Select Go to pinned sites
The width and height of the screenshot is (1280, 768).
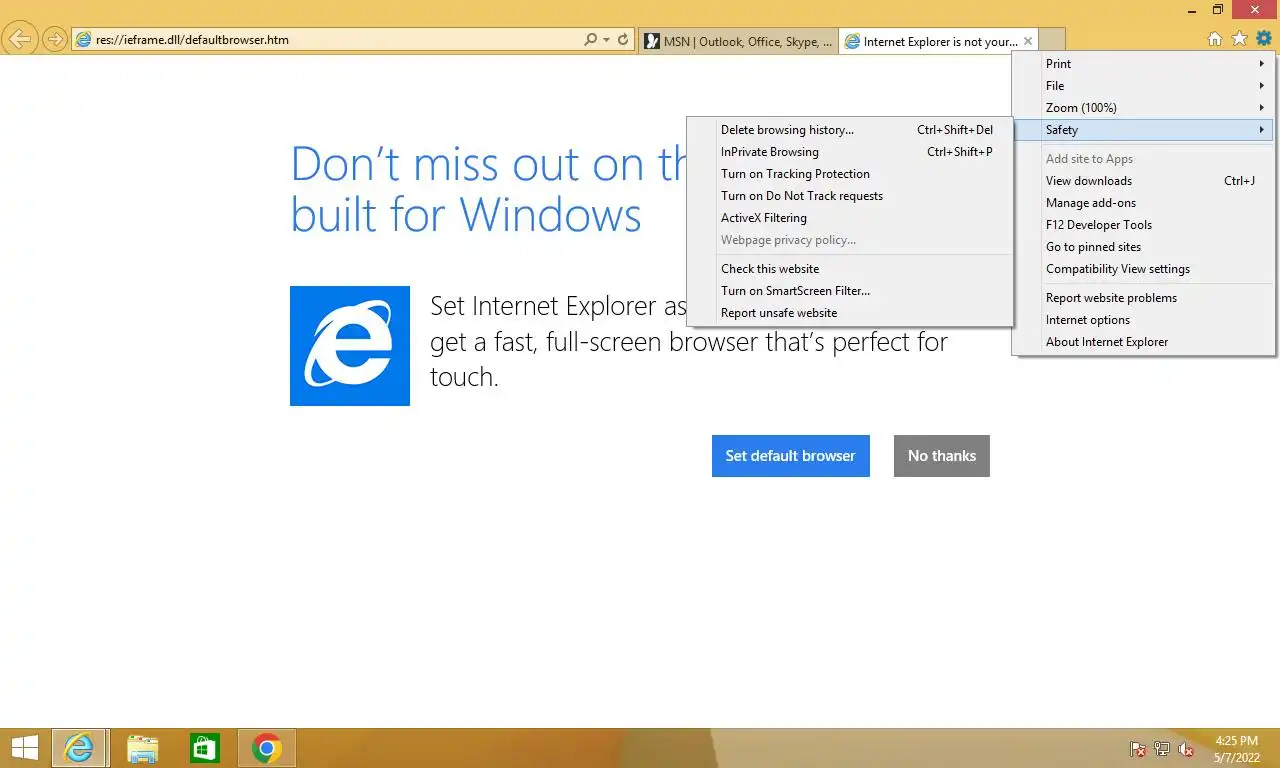click(1144, 246)
